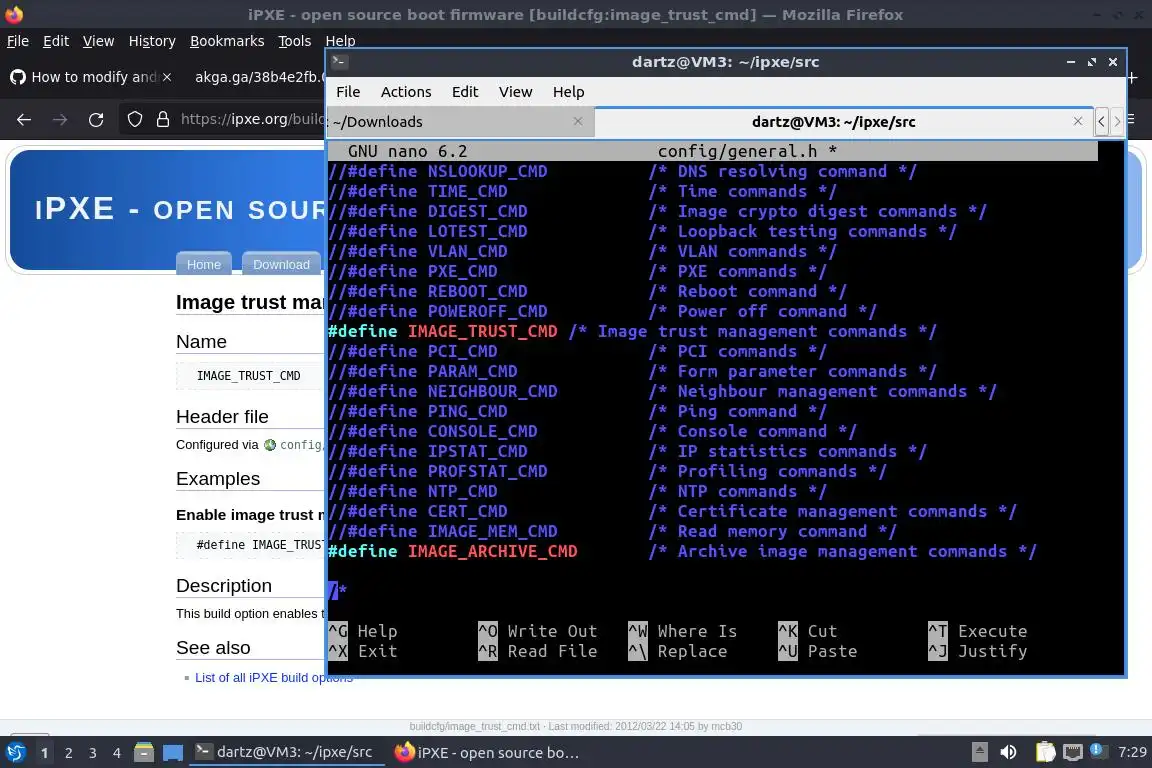
Task: Click the '#define IMAGE_ARCHIVE_CMD' line in nano
Action: (682, 551)
